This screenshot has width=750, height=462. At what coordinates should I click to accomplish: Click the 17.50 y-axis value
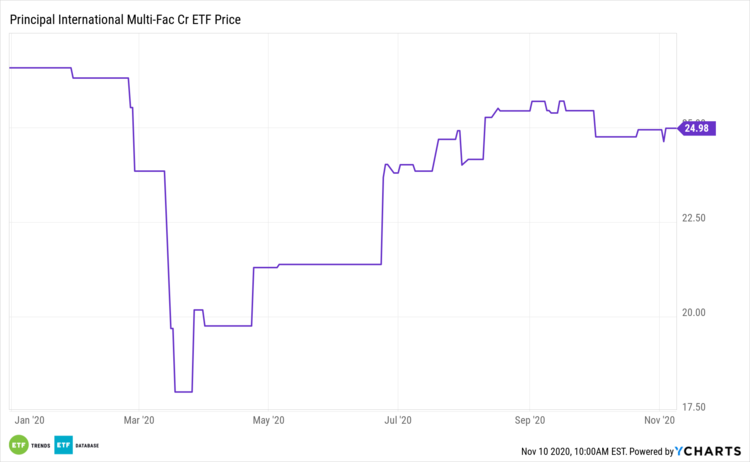click(x=694, y=406)
